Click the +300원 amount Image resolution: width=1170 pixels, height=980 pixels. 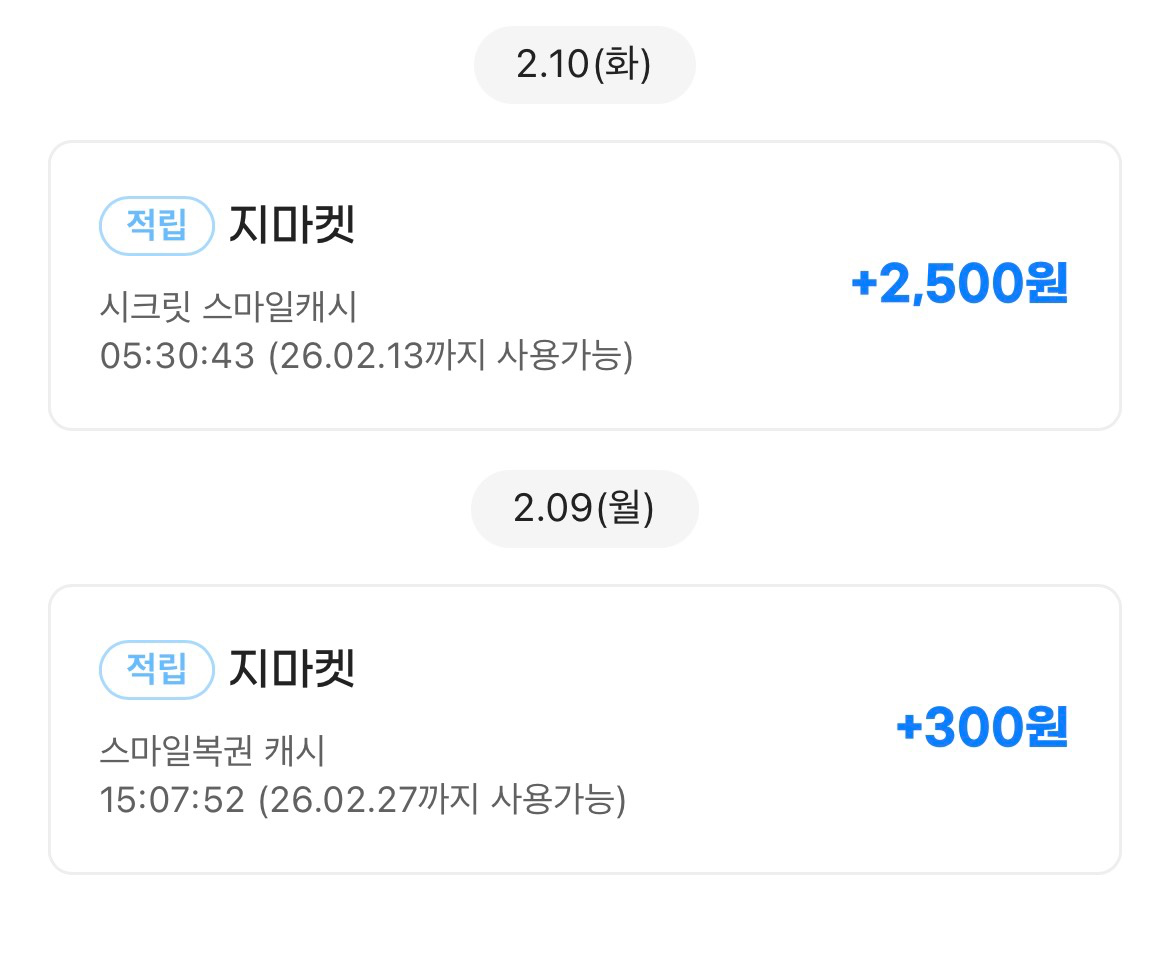[x=982, y=729]
